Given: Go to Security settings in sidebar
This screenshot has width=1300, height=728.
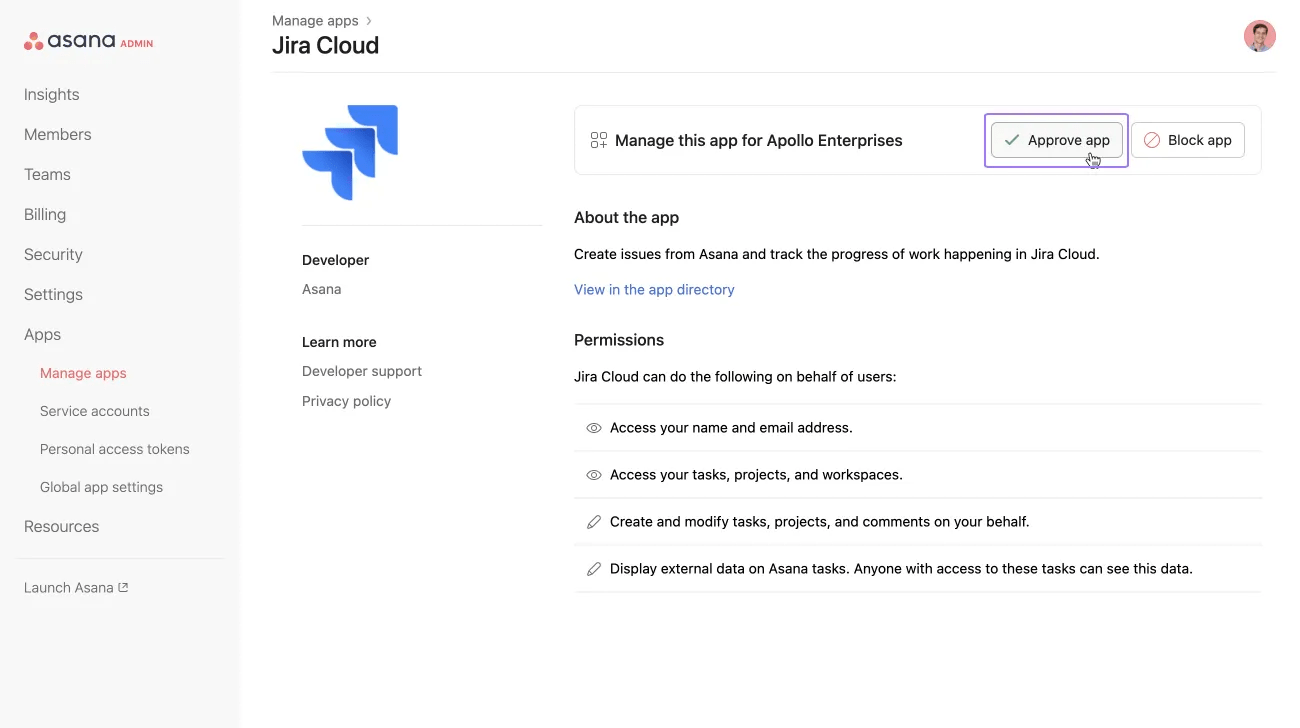Looking at the screenshot, I should coord(53,255).
